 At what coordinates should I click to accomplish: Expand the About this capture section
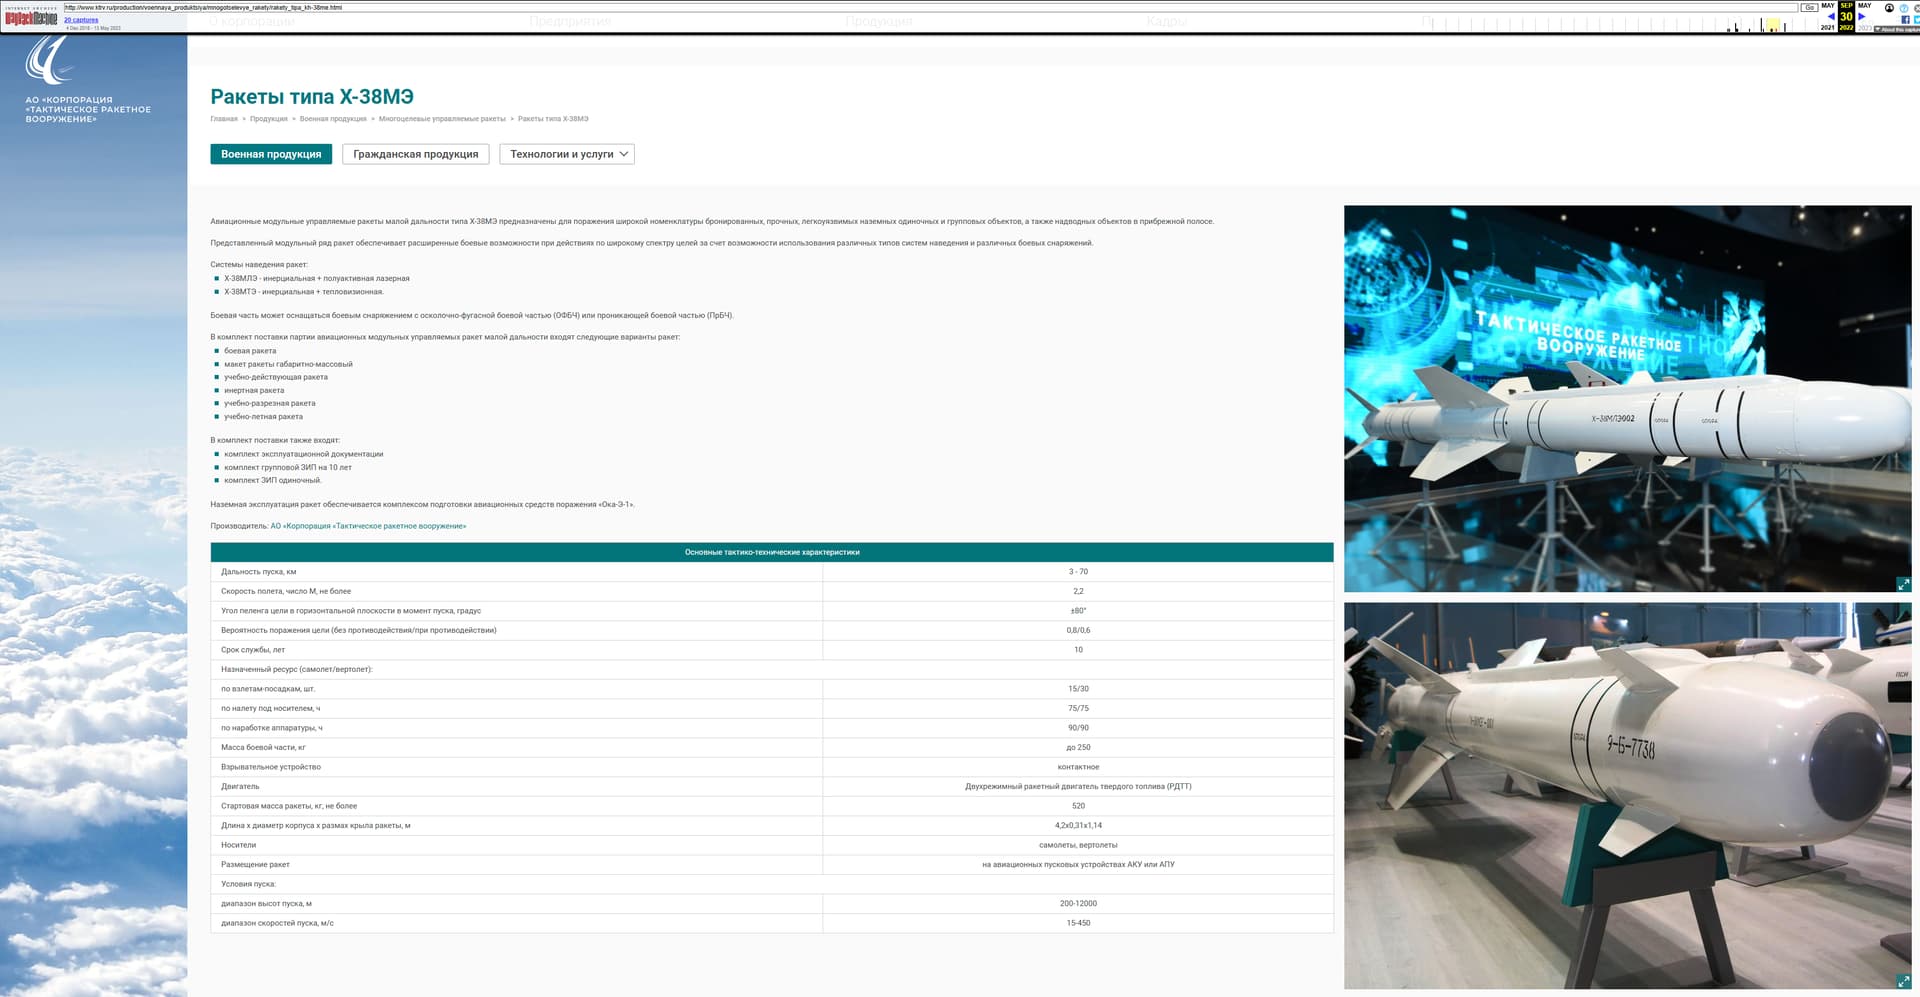click(1897, 29)
